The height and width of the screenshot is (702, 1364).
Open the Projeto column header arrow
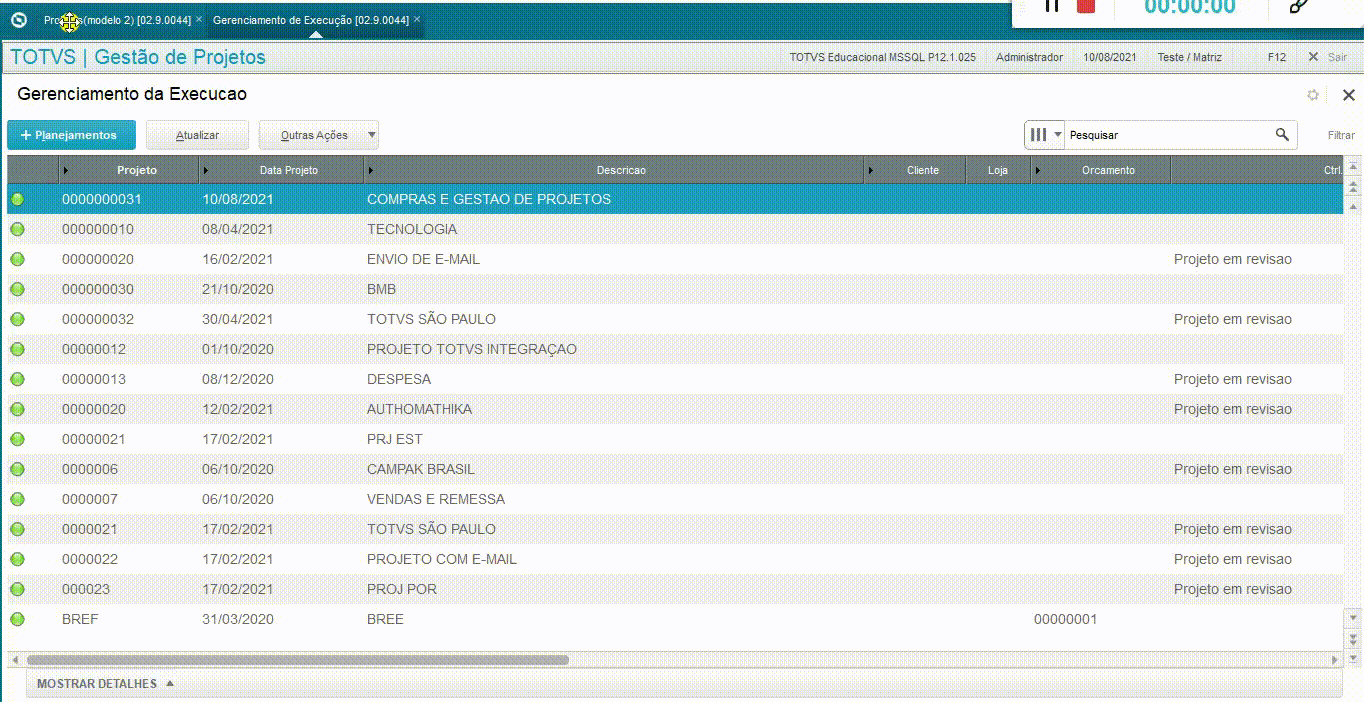coord(66,170)
